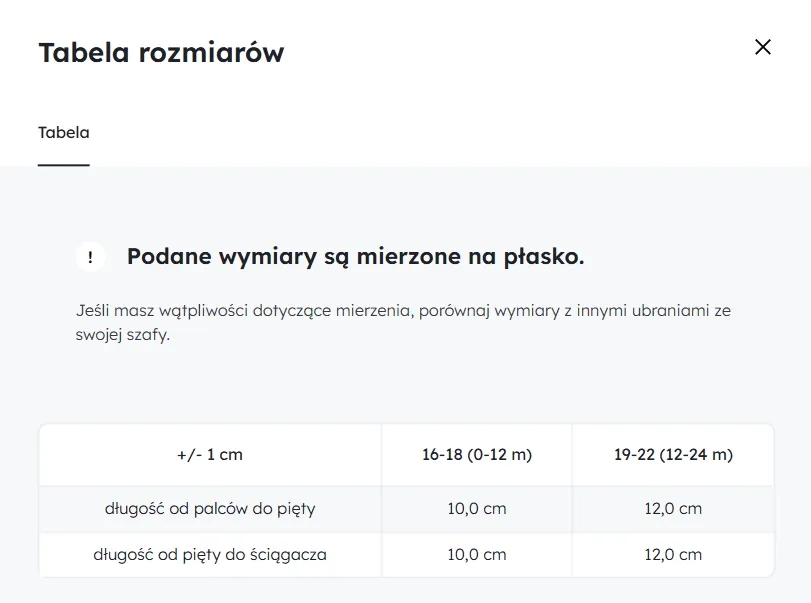Click the row label długość od pięty do ściągacza
Image resolution: width=811 pixels, height=603 pixels.
tap(208, 555)
